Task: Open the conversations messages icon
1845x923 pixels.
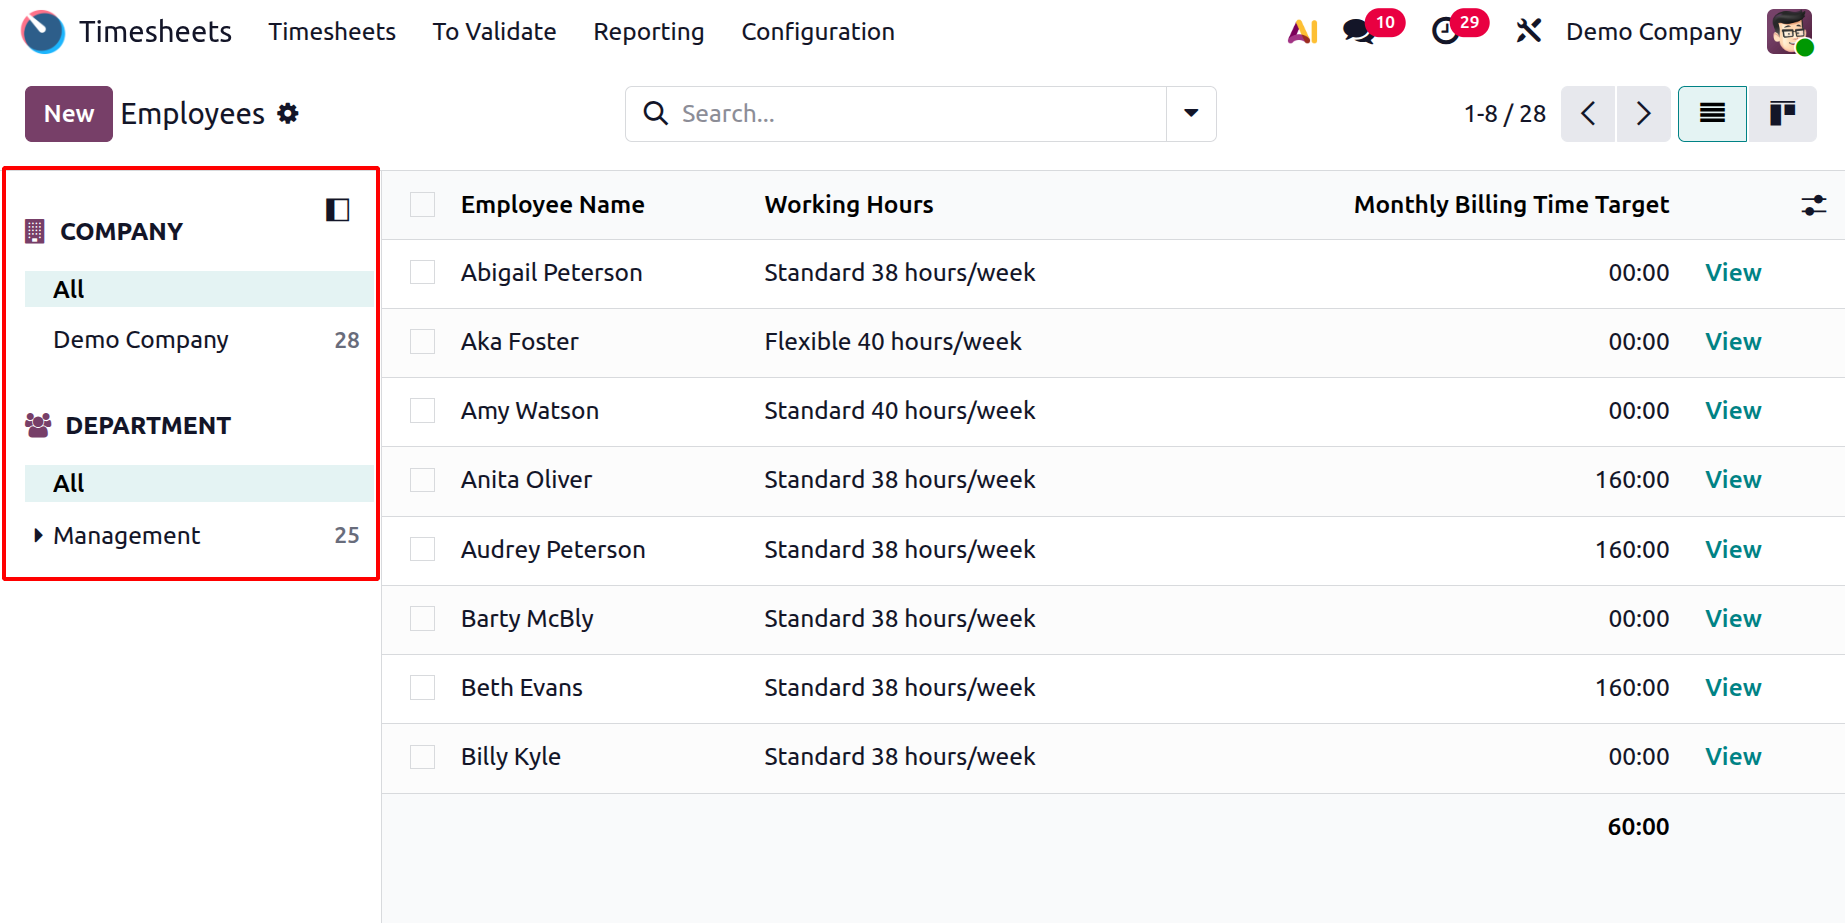Action: 1358,32
